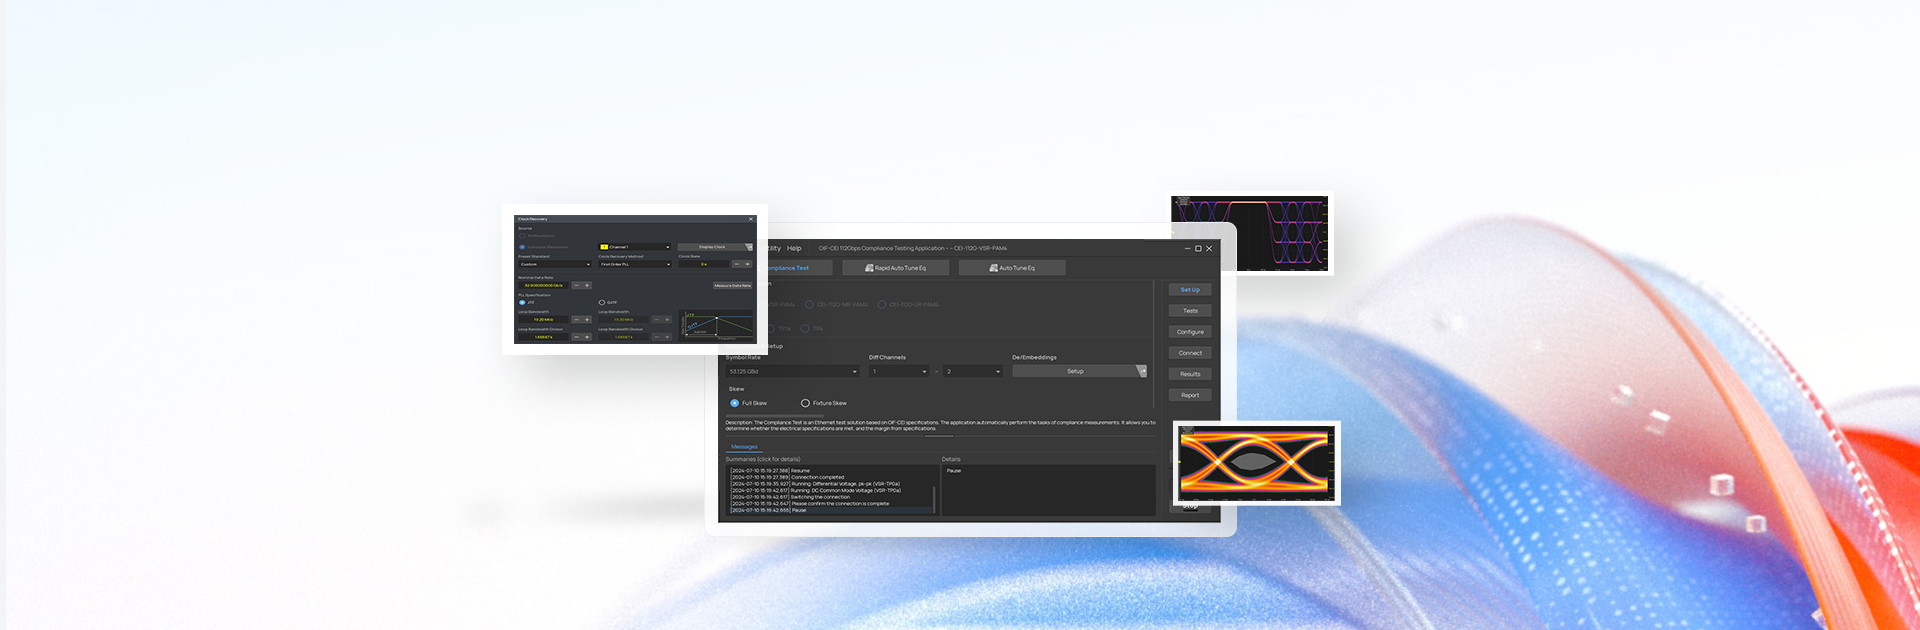Open the Rapid Auto Tune Eq tab
This screenshot has height=630, width=1920.
coord(895,268)
